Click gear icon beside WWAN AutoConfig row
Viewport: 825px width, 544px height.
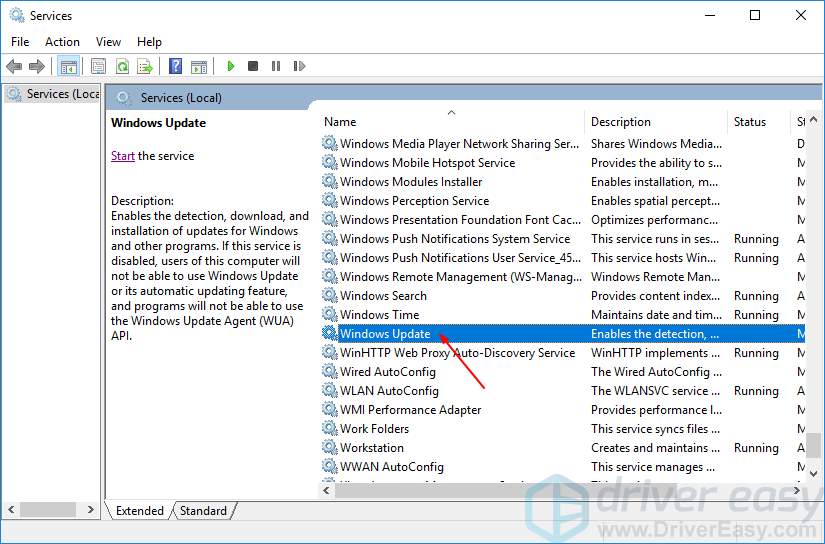pyautogui.click(x=329, y=466)
